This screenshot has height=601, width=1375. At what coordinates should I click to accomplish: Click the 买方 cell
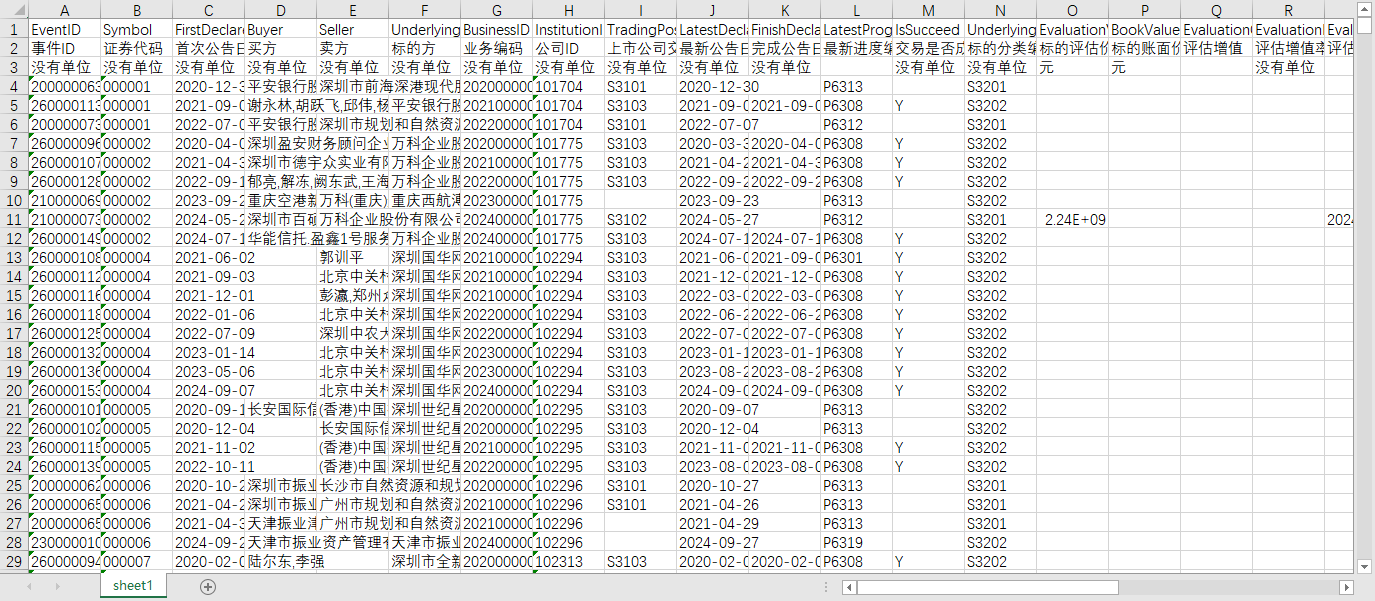point(280,49)
